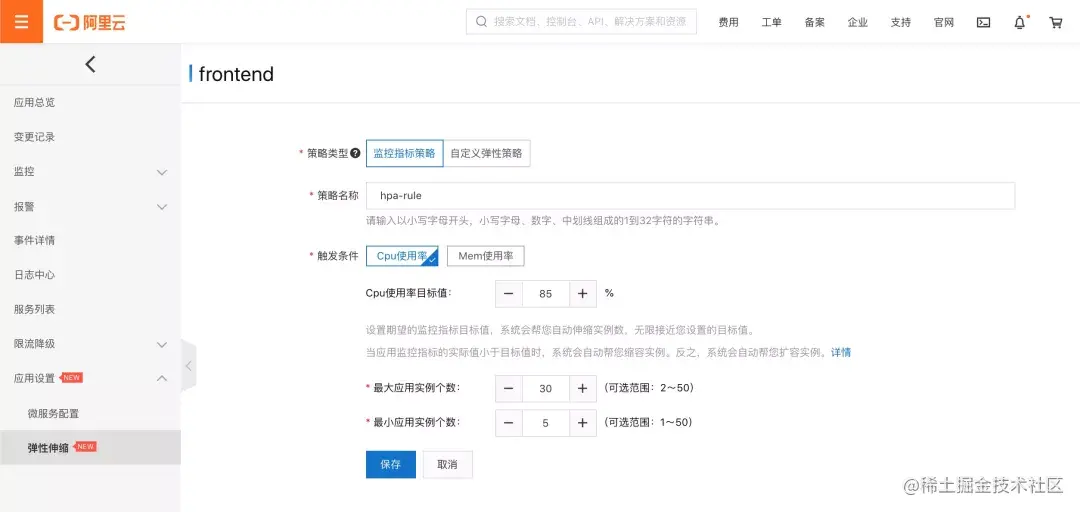The width and height of the screenshot is (1080, 512).
Task: Click the search magnifier icon
Action: (481, 22)
